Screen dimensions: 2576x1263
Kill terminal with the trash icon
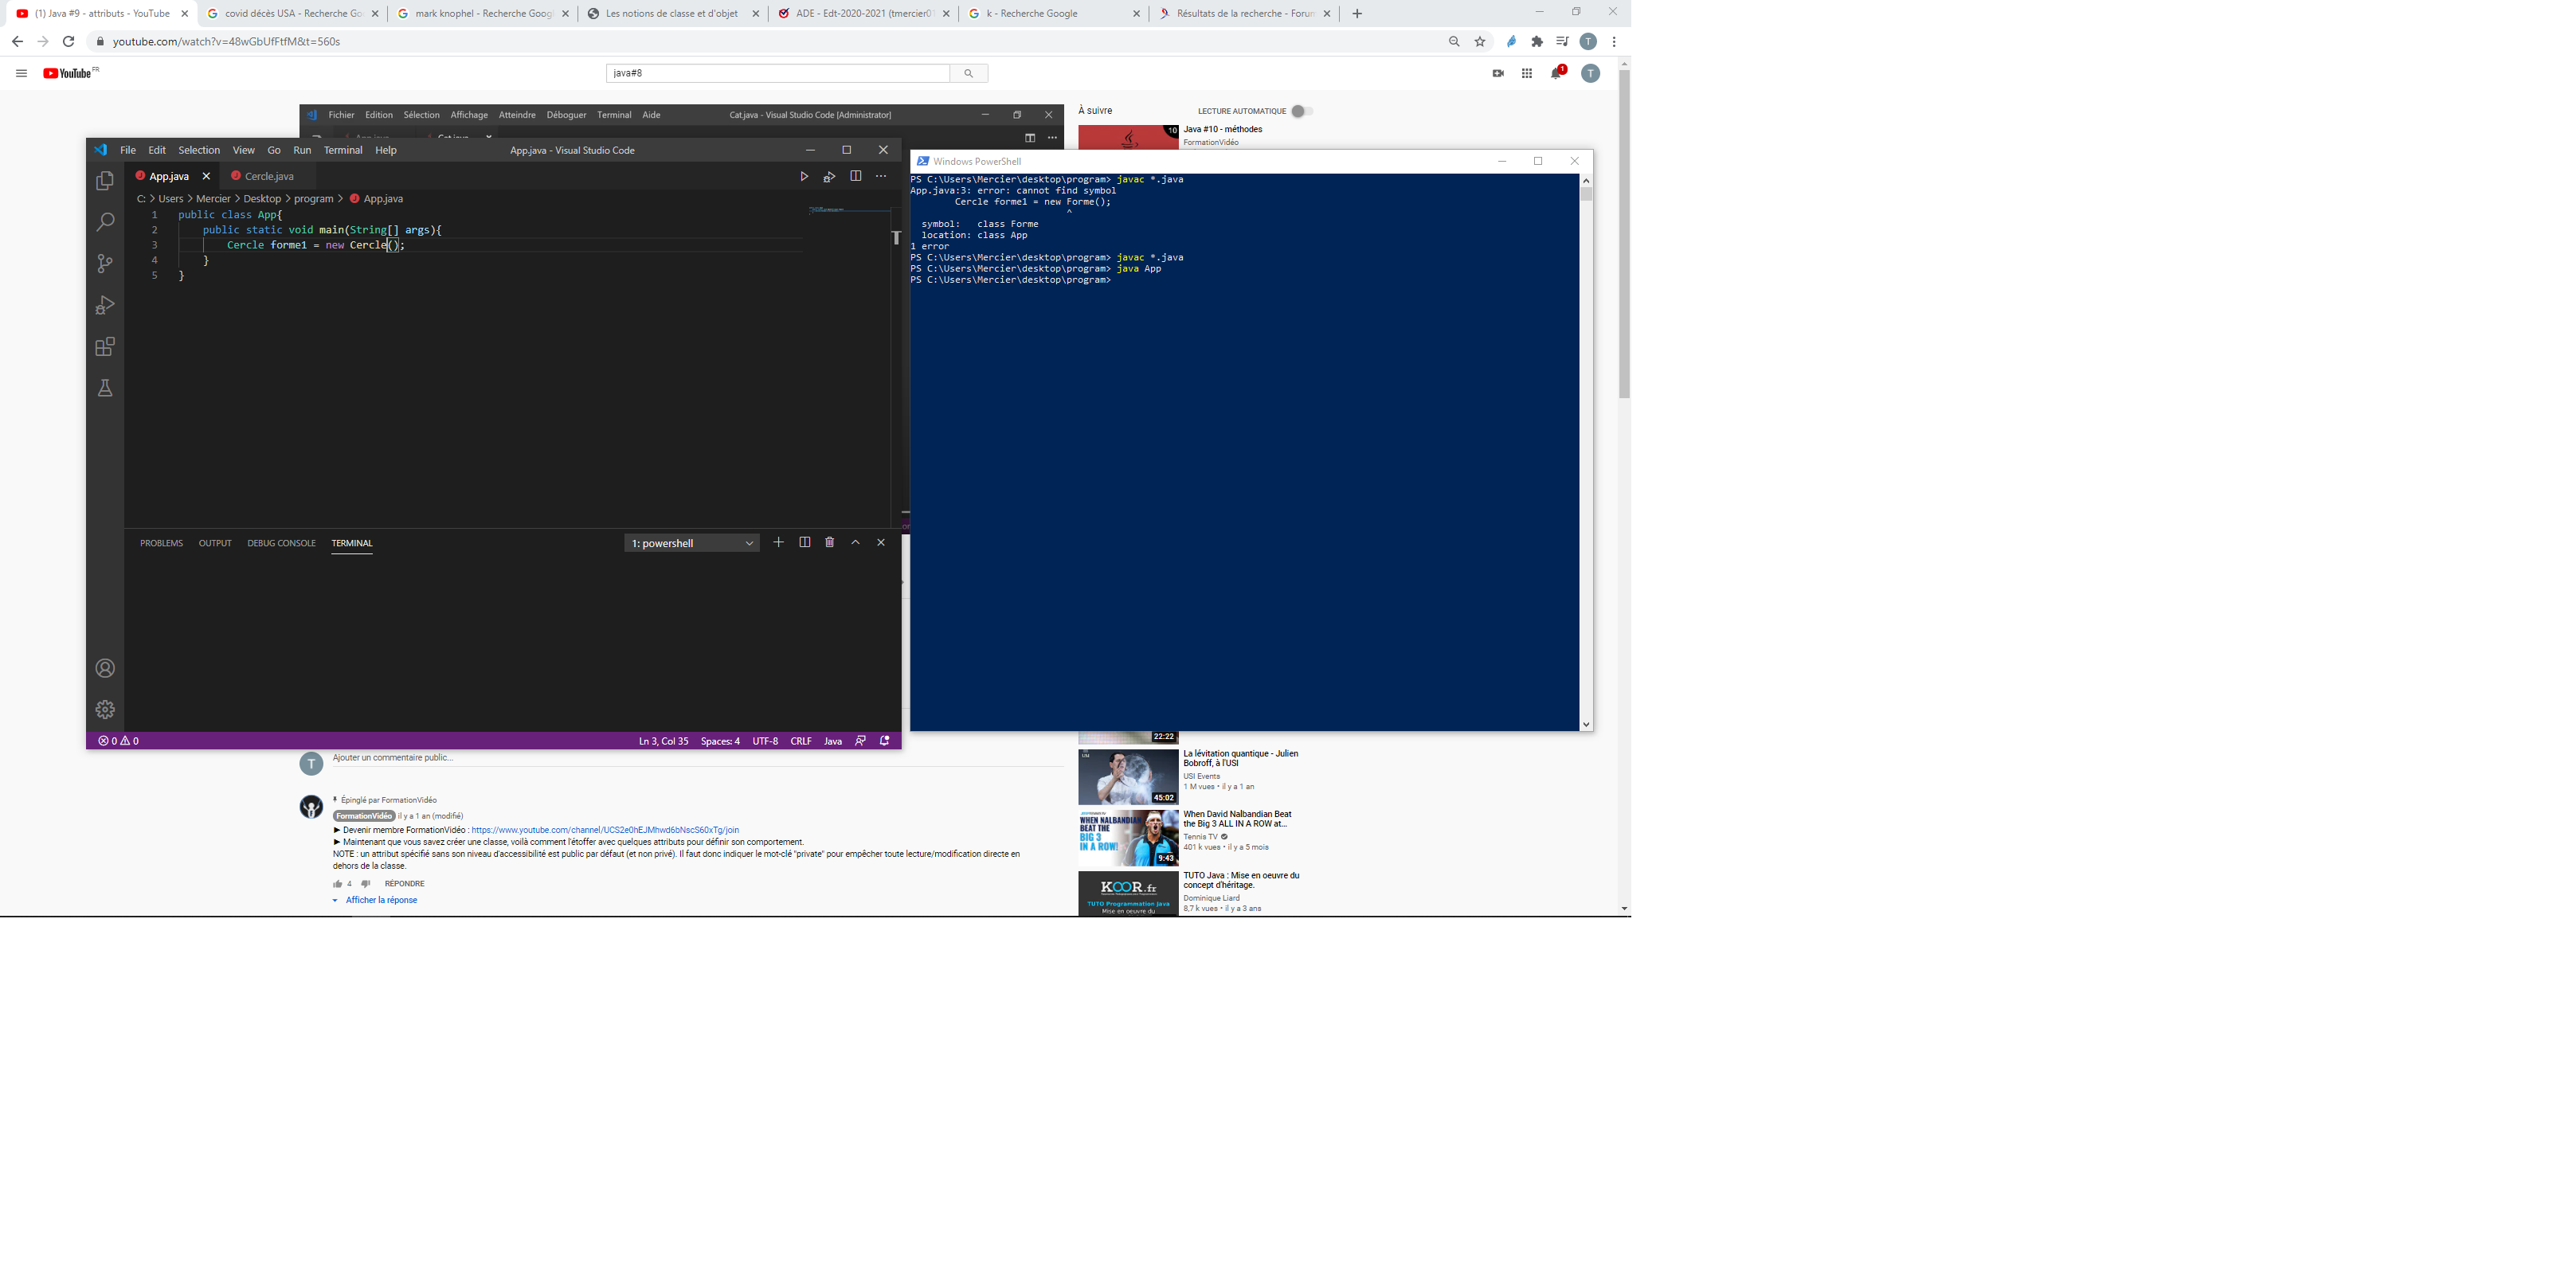coord(829,542)
